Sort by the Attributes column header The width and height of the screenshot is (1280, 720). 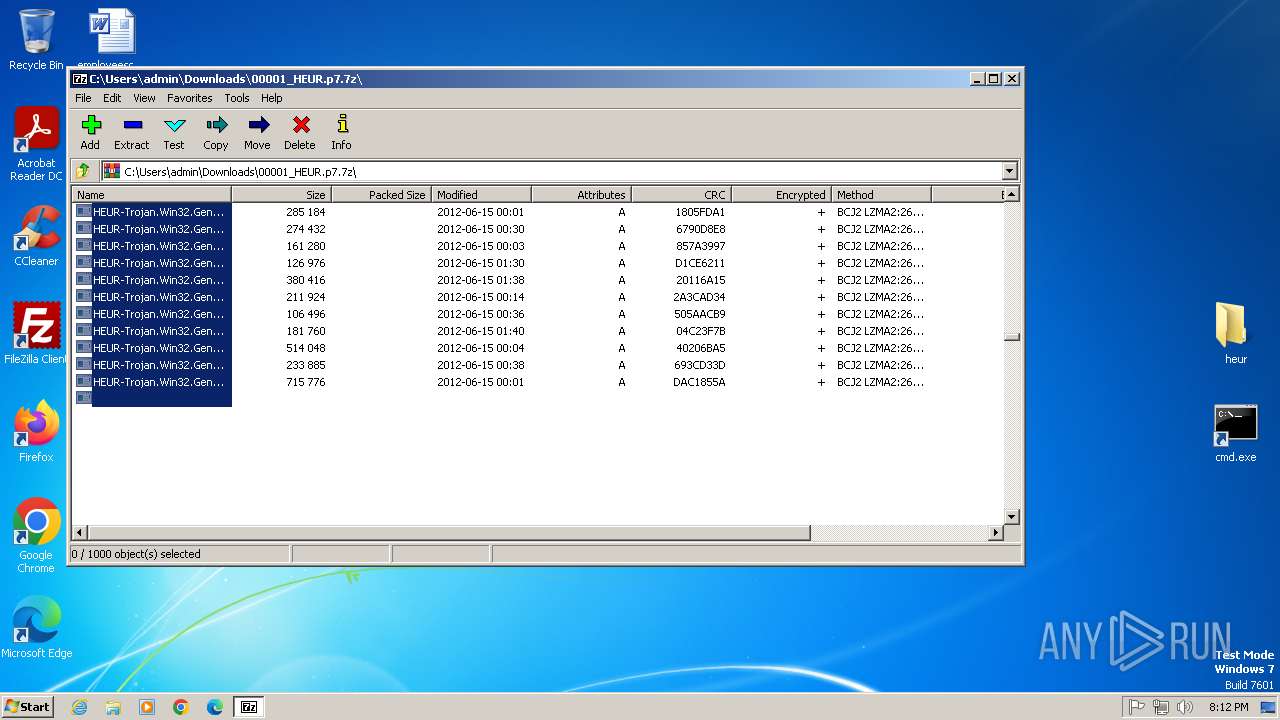click(581, 195)
